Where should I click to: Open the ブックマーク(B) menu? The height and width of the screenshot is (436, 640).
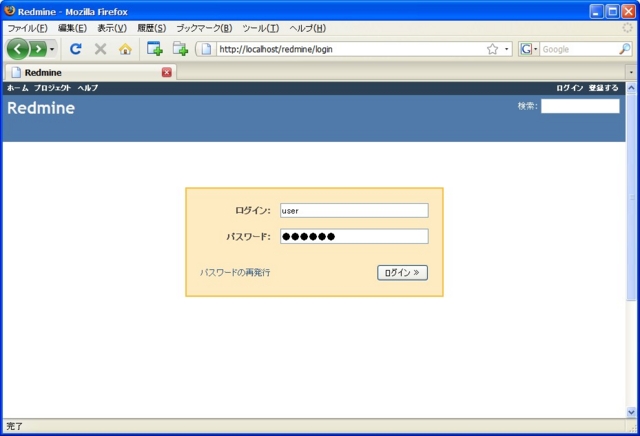[x=204, y=28]
